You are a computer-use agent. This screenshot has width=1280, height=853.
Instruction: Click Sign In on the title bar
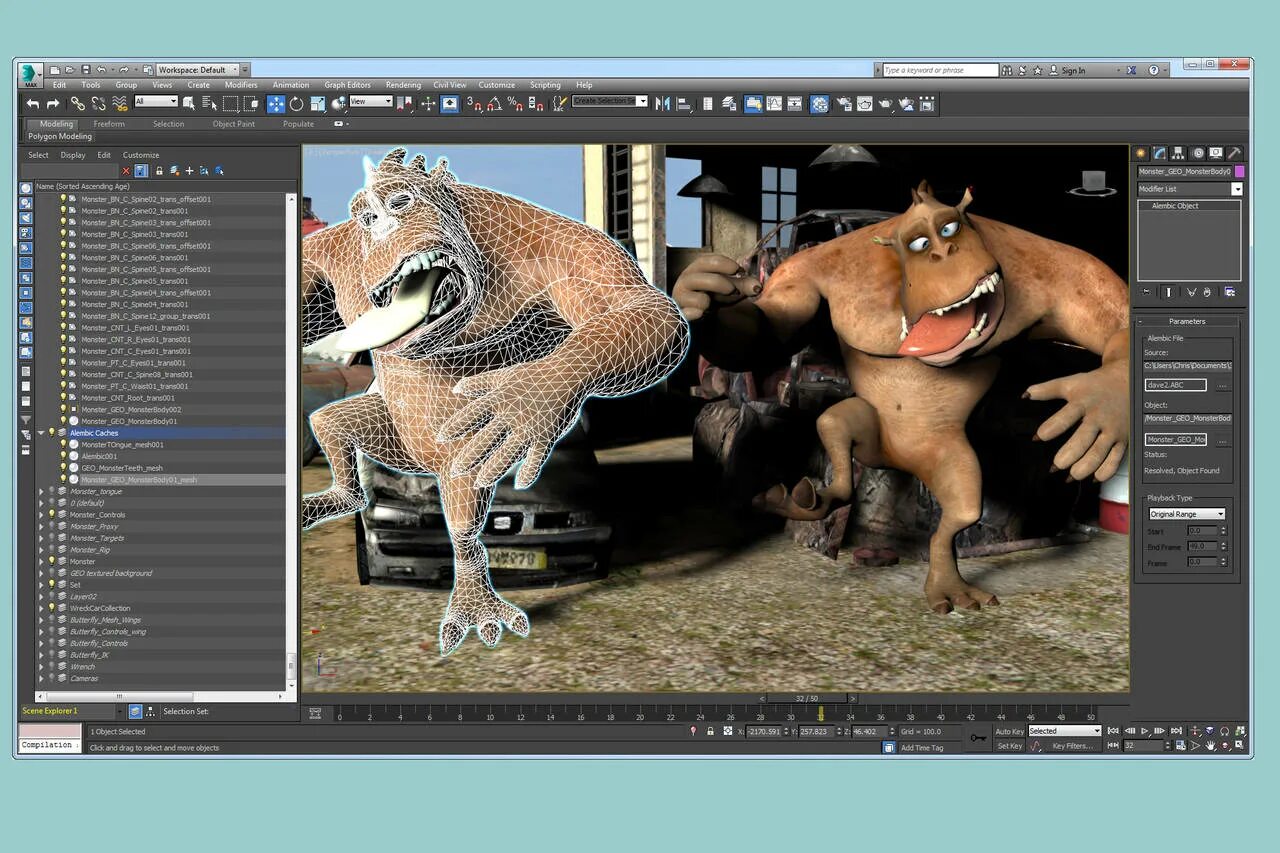[1073, 71]
